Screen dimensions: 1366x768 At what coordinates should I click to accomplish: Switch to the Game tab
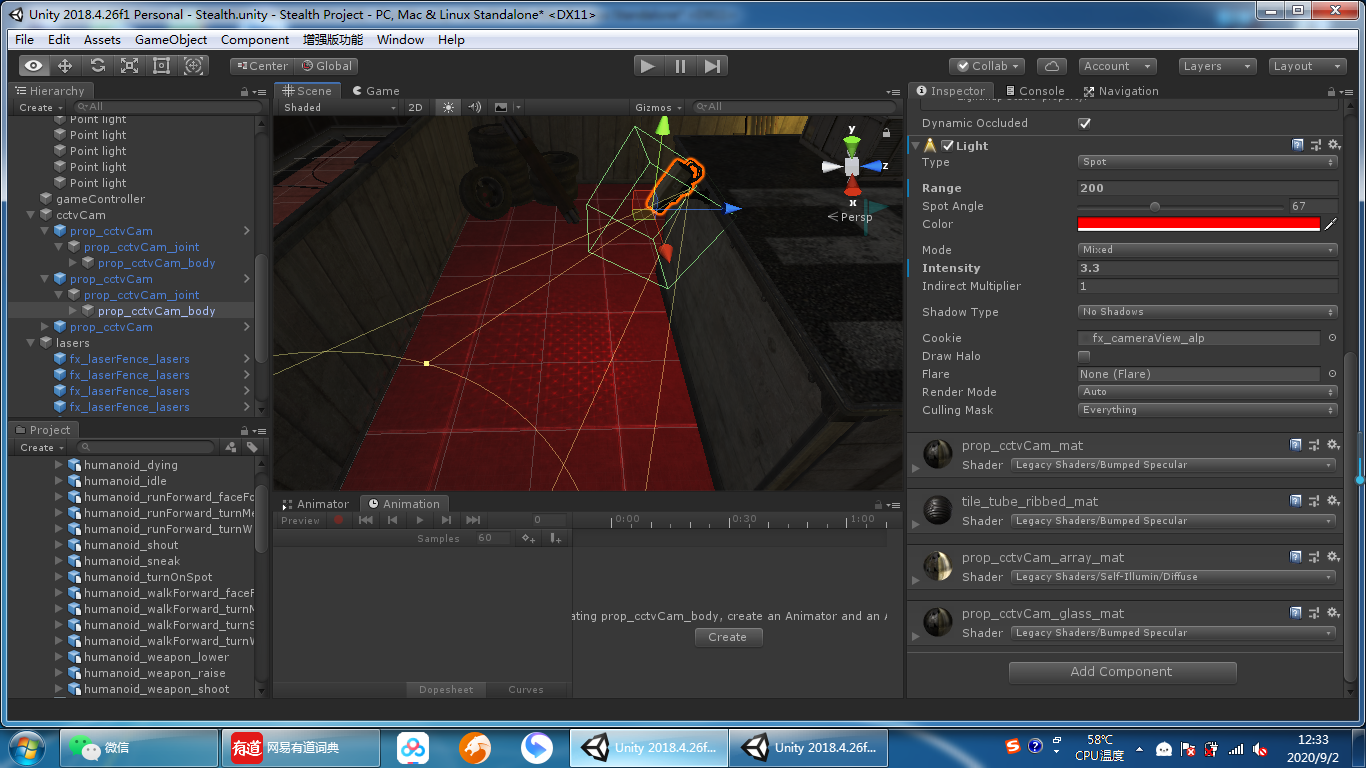coord(375,91)
